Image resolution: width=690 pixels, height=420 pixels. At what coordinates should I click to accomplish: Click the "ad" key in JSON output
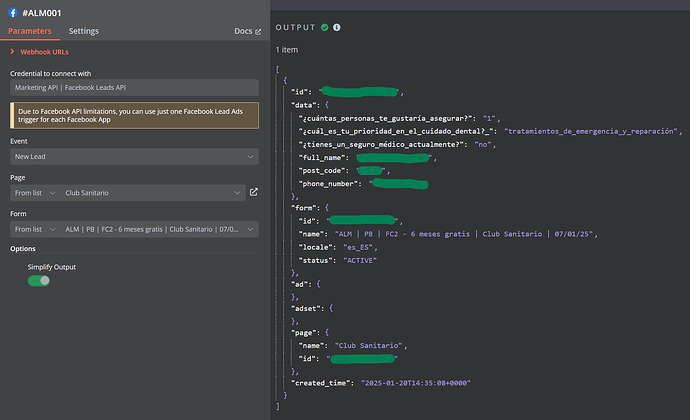[x=300, y=284]
